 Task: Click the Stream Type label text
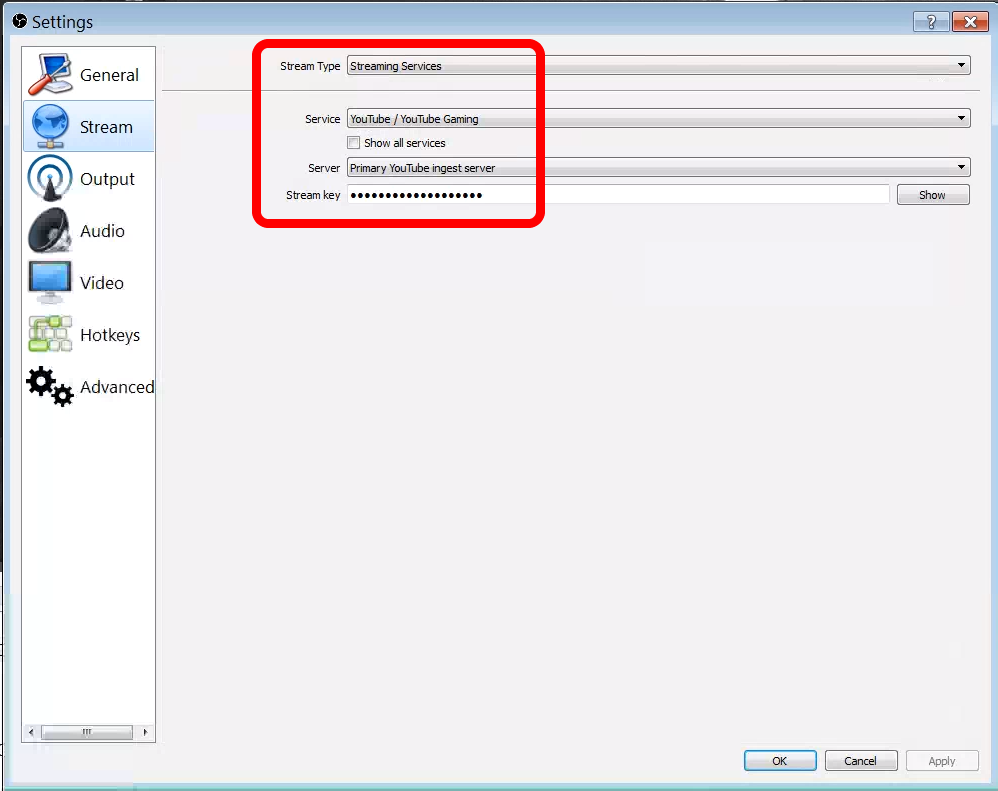click(310, 66)
